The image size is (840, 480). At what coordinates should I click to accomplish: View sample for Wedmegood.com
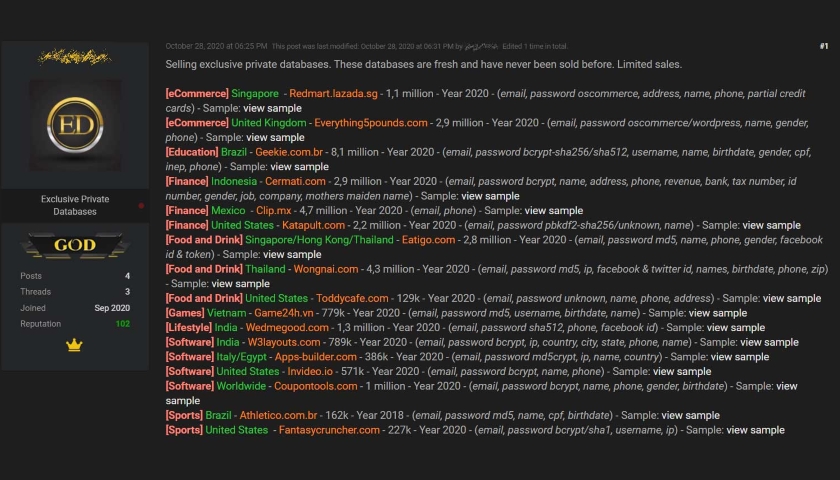[x=736, y=328]
